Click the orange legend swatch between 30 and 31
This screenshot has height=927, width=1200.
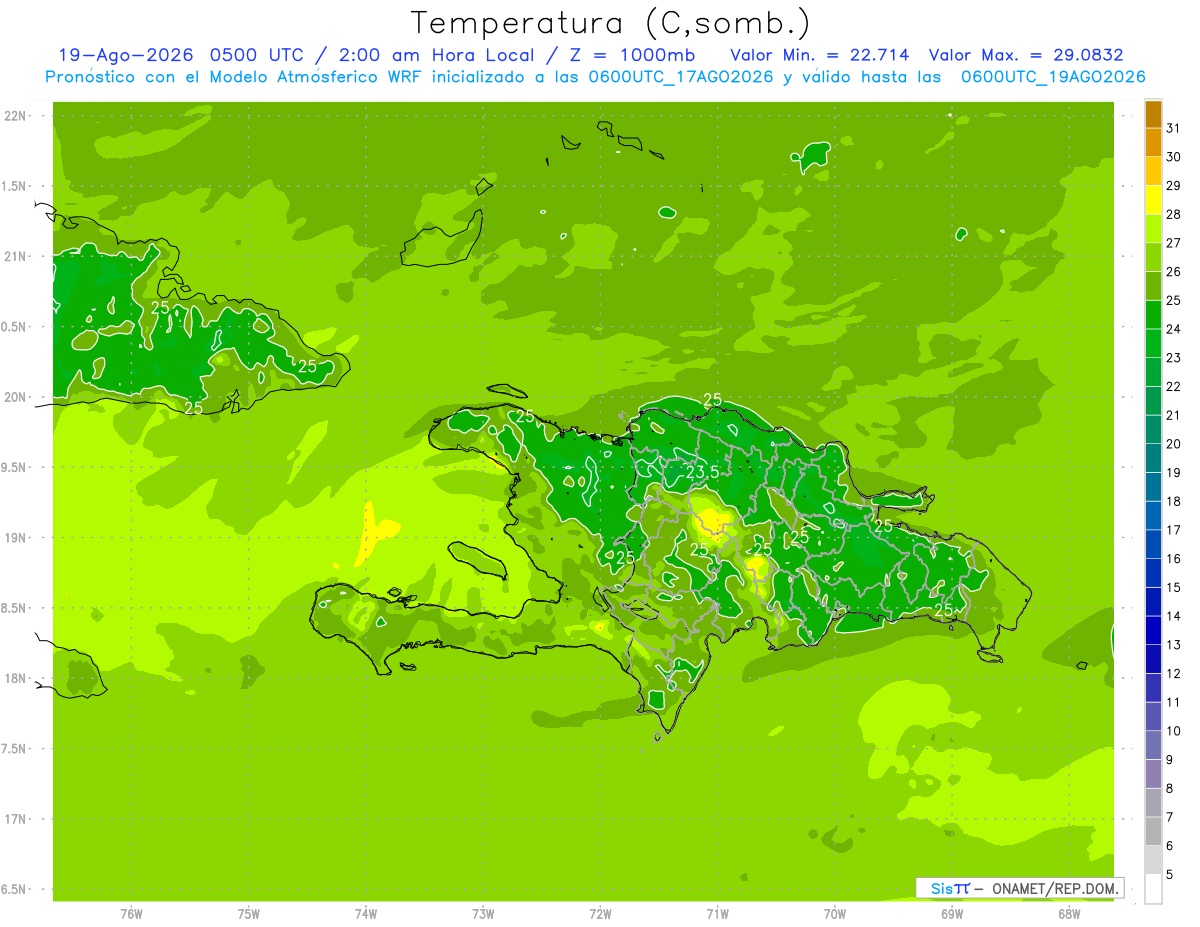[1154, 143]
